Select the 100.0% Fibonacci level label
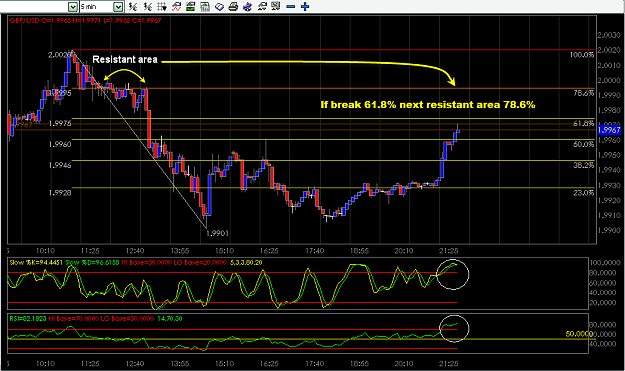Viewport: 625px width, 371px height. pyautogui.click(x=582, y=55)
